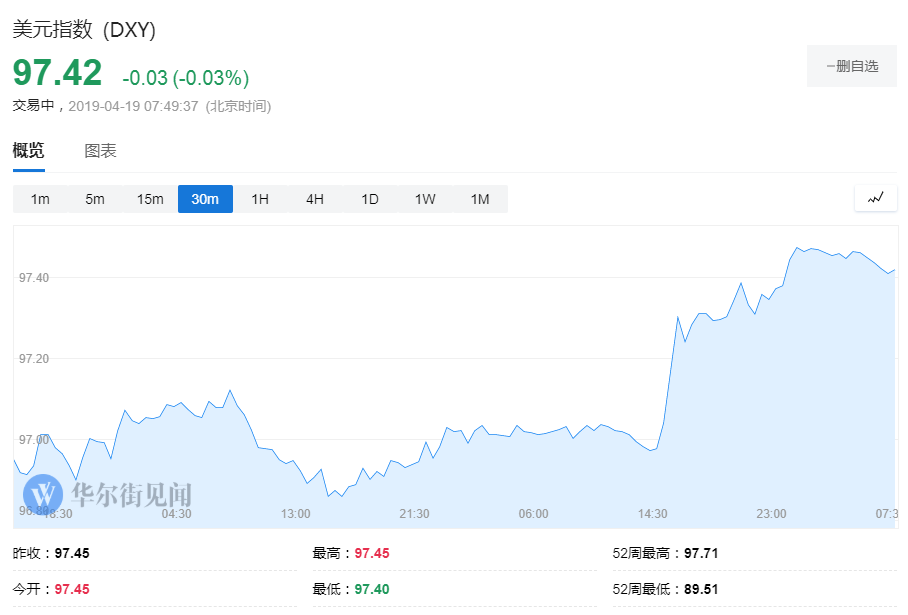The height and width of the screenshot is (615, 908).
Task: Remove from watchlist with 删自选 button
Action: [852, 66]
